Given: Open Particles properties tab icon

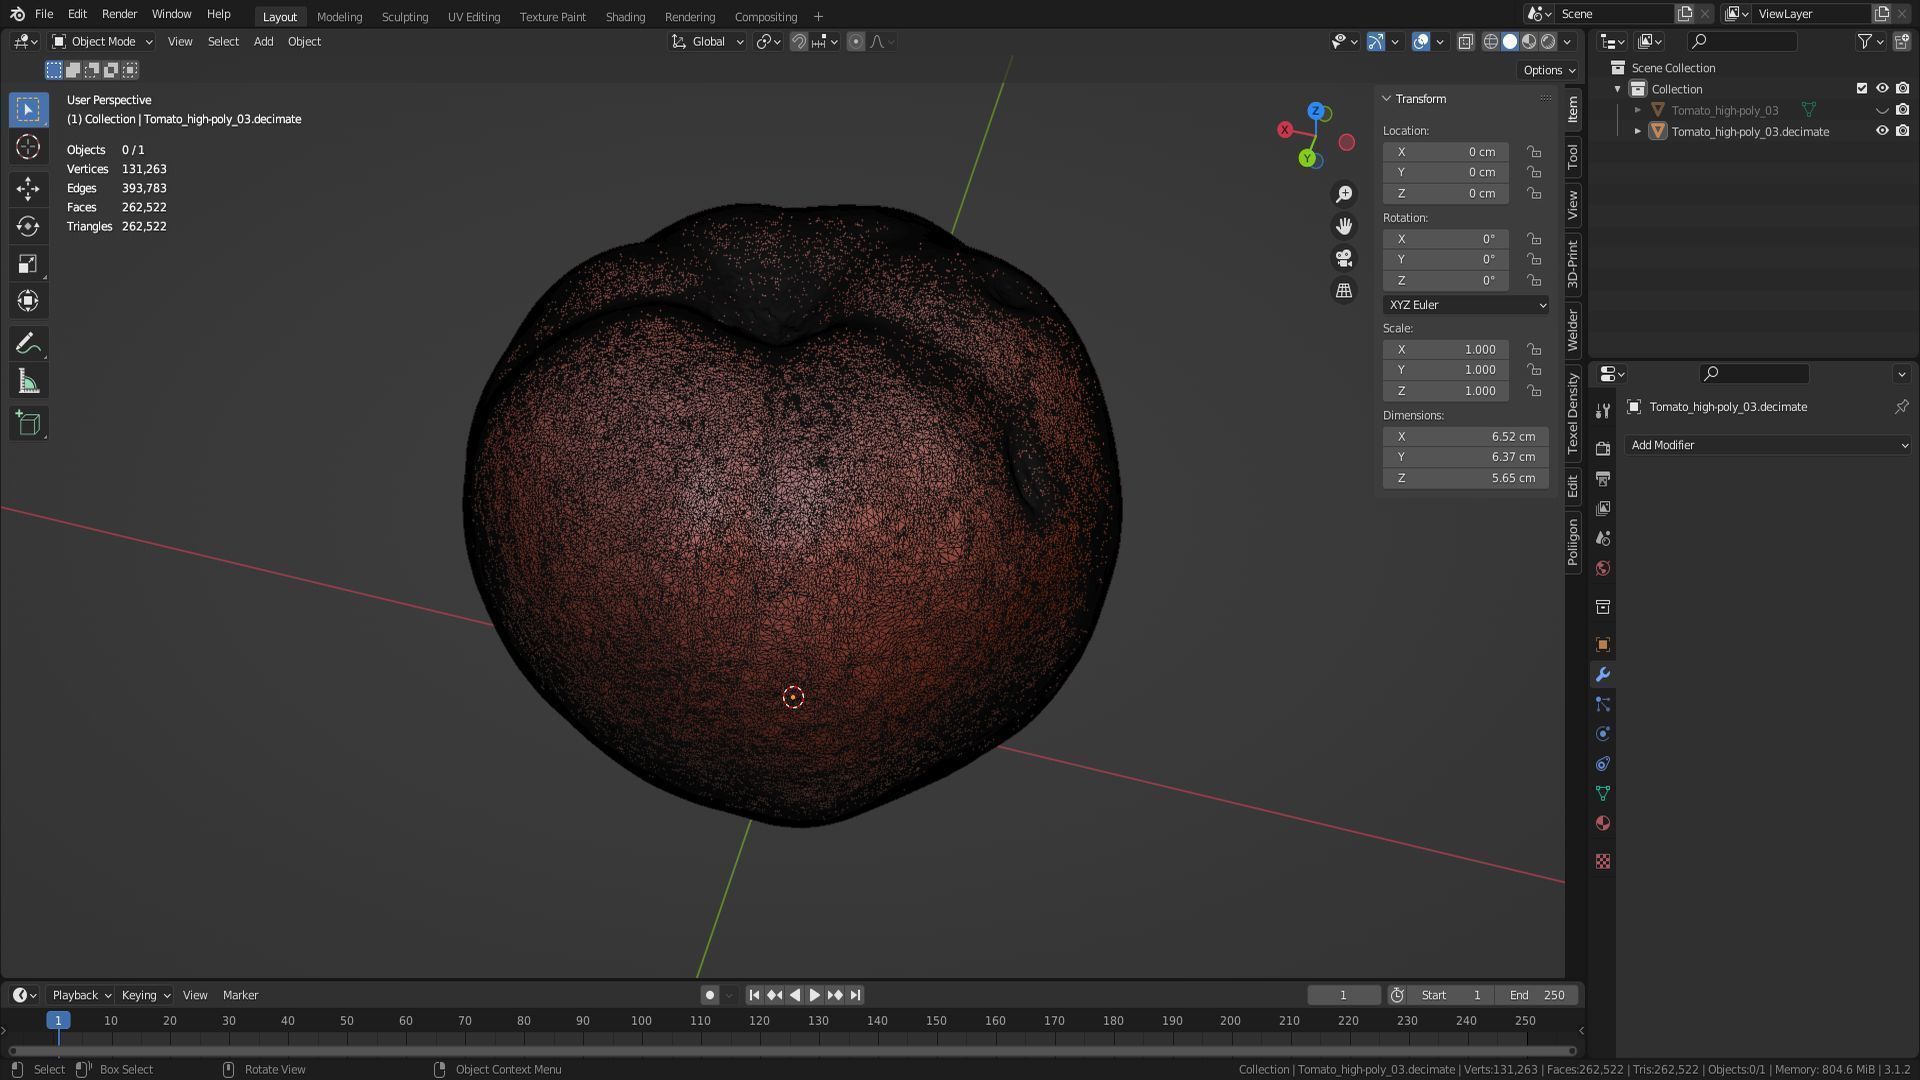Looking at the screenshot, I should [x=1603, y=704].
